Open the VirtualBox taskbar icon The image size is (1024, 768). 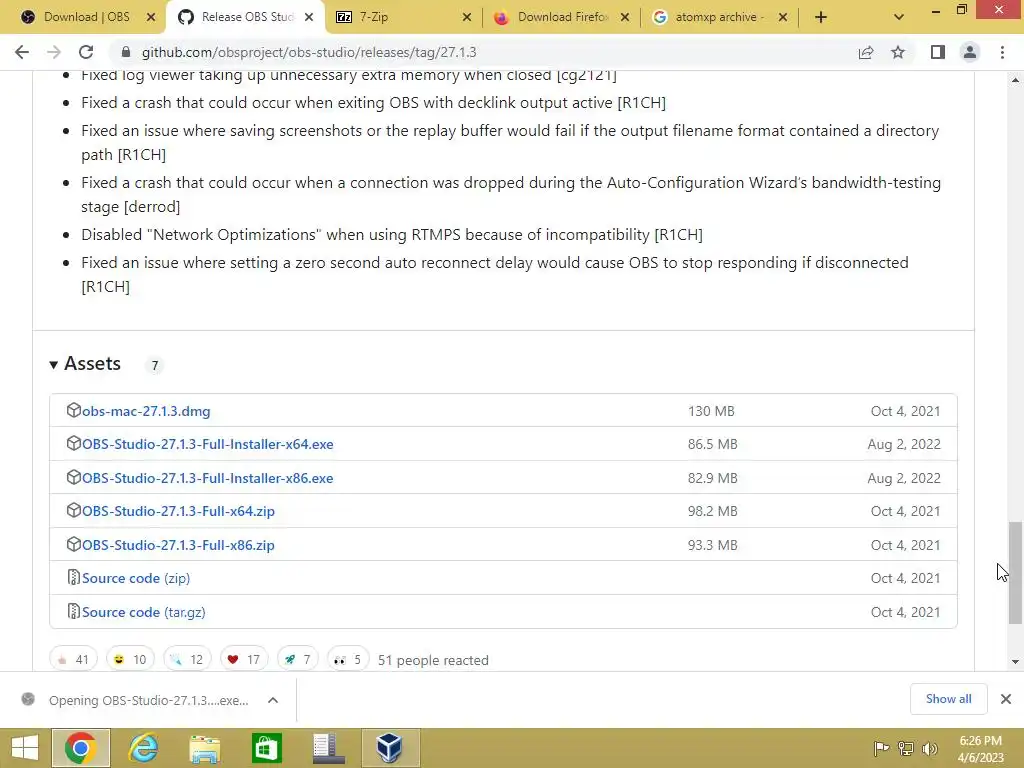tap(389, 748)
